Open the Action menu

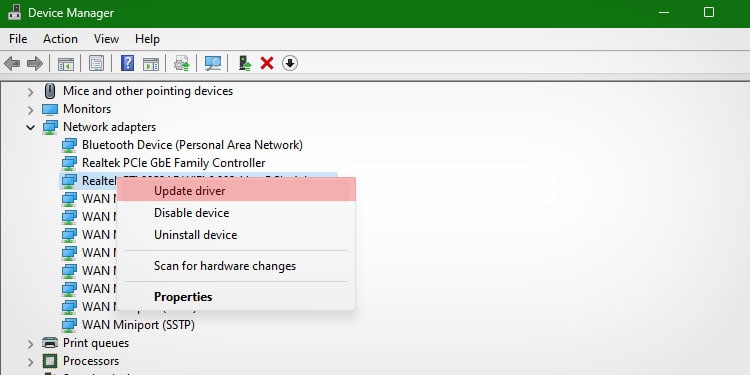pos(60,39)
